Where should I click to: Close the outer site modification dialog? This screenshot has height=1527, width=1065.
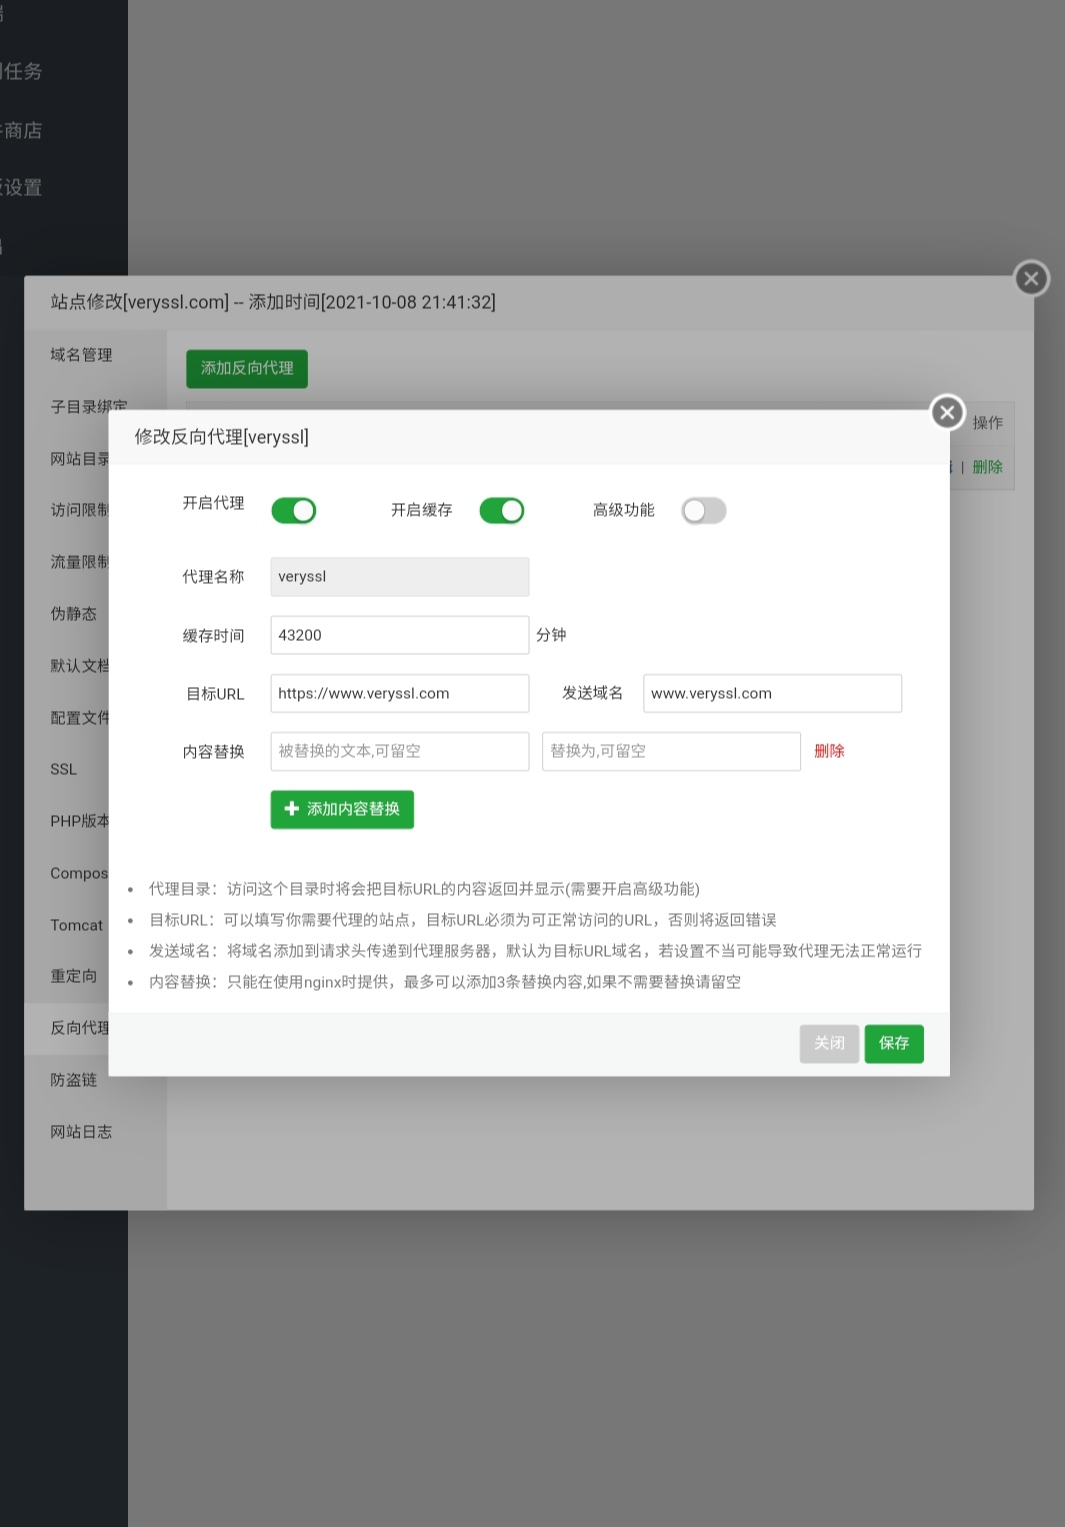[1030, 278]
